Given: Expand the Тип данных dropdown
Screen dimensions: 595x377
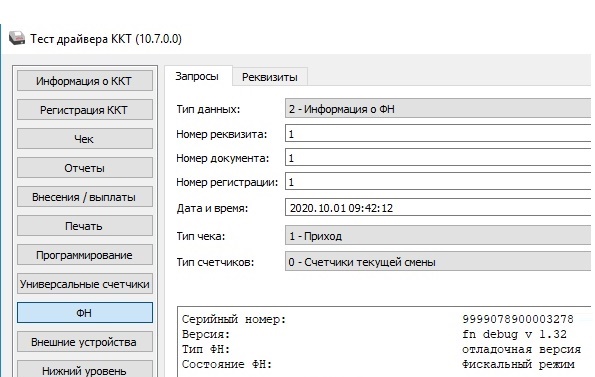Looking at the screenshot, I should pyautogui.click(x=439, y=109).
